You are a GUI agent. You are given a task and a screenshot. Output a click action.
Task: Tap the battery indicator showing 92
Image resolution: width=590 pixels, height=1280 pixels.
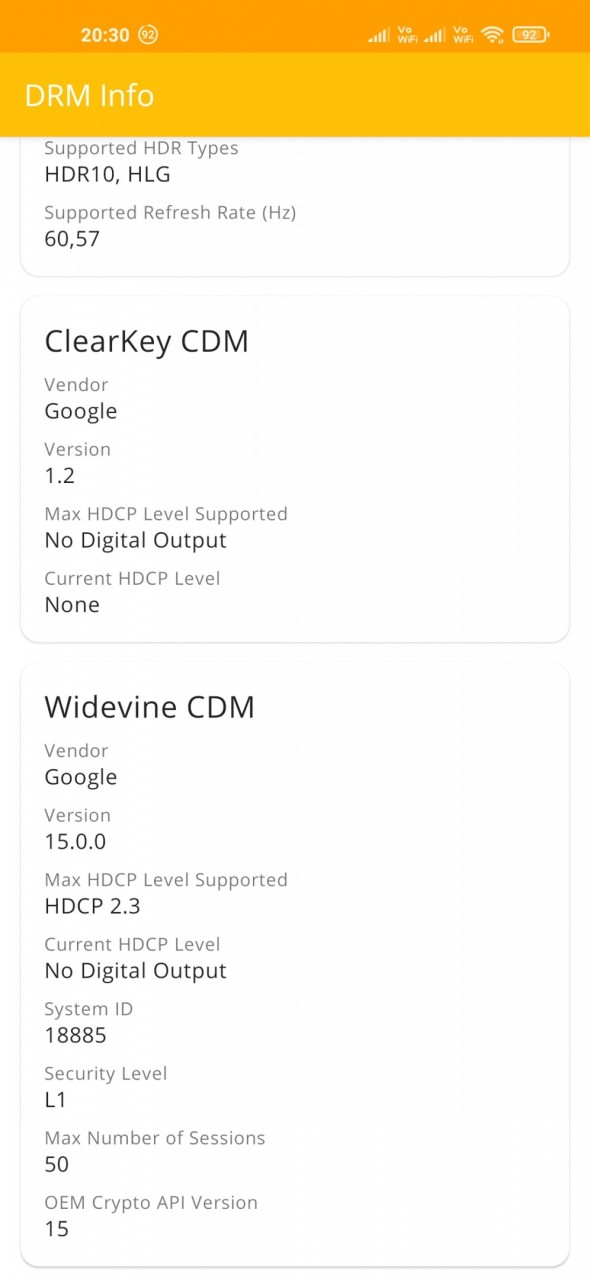(531, 35)
